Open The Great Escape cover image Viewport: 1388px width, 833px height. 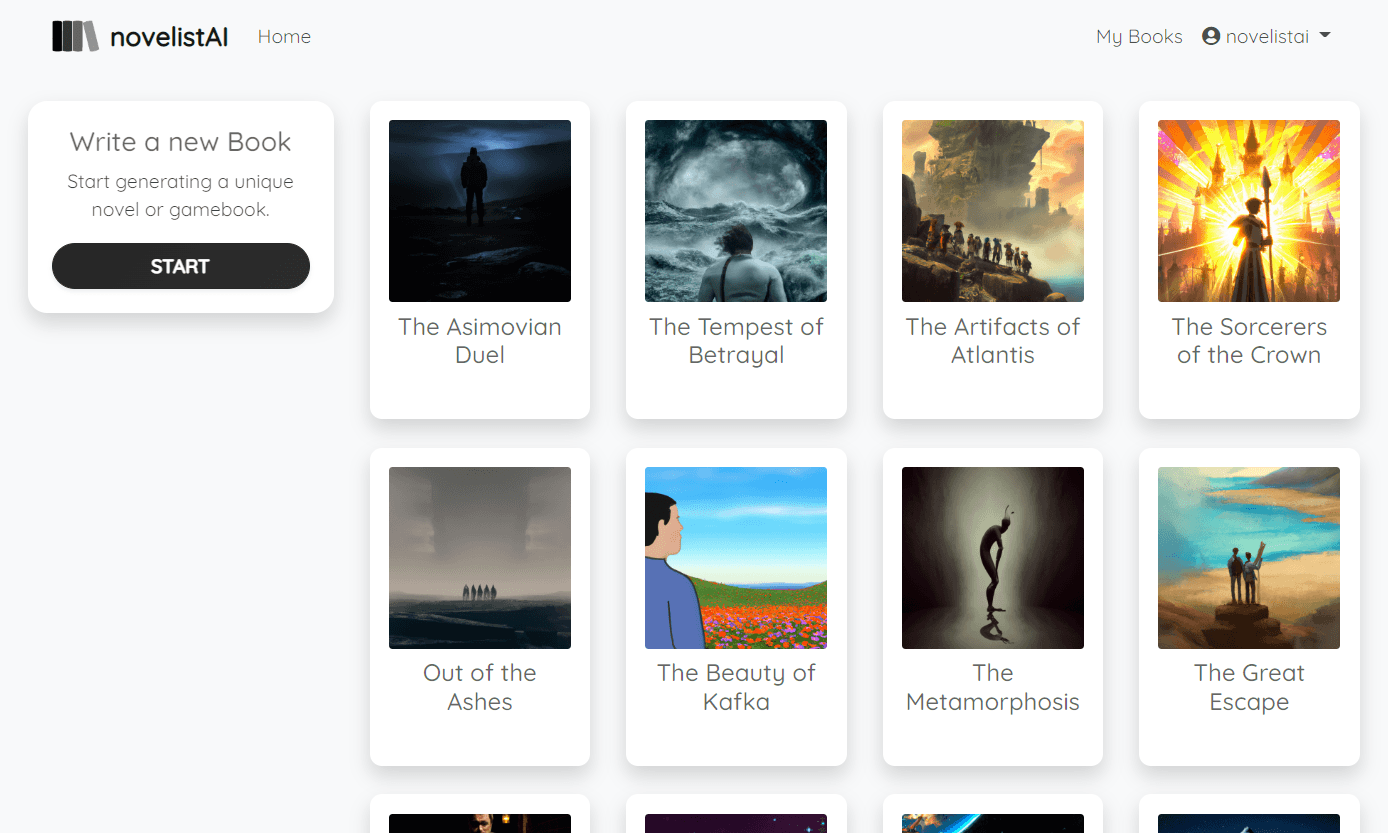1249,558
